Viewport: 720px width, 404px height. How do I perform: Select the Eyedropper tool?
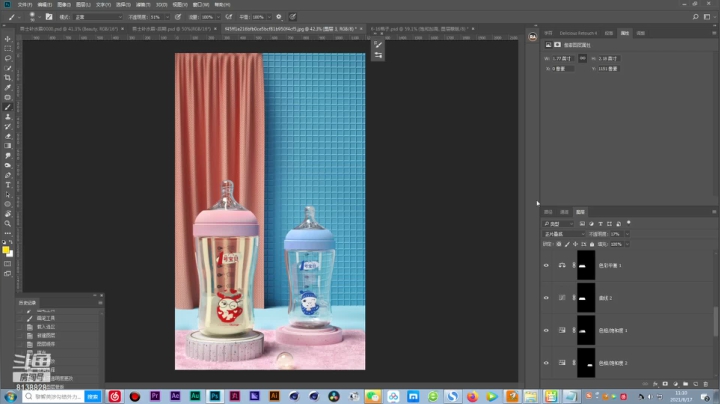pyautogui.click(x=8, y=87)
